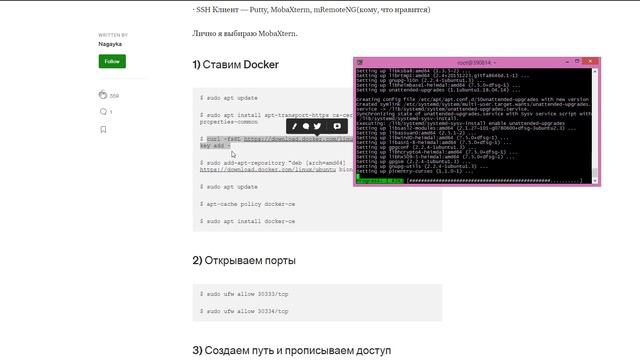
Task: Share selected text on Twitter
Action: tap(318, 126)
